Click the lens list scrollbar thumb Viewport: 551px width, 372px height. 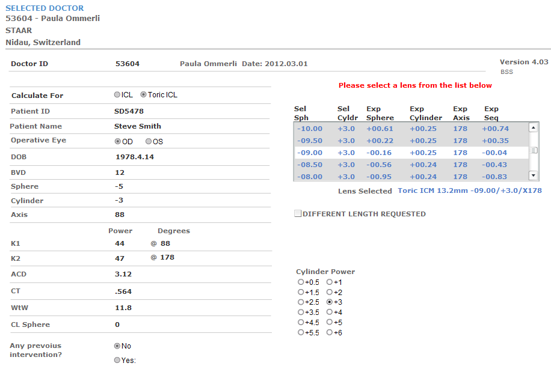[534, 150]
